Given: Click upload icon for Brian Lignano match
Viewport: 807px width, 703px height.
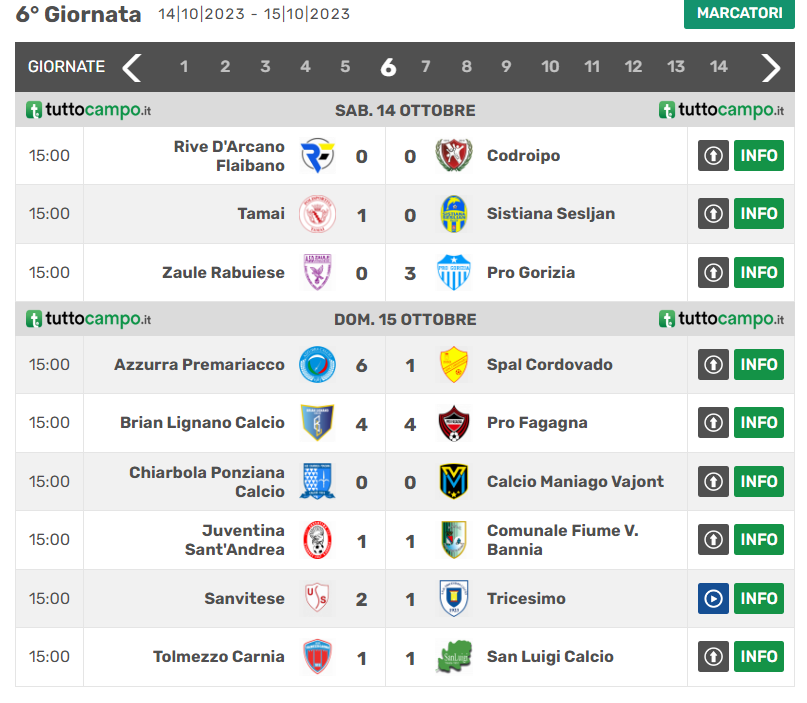Looking at the screenshot, I should click(x=713, y=423).
